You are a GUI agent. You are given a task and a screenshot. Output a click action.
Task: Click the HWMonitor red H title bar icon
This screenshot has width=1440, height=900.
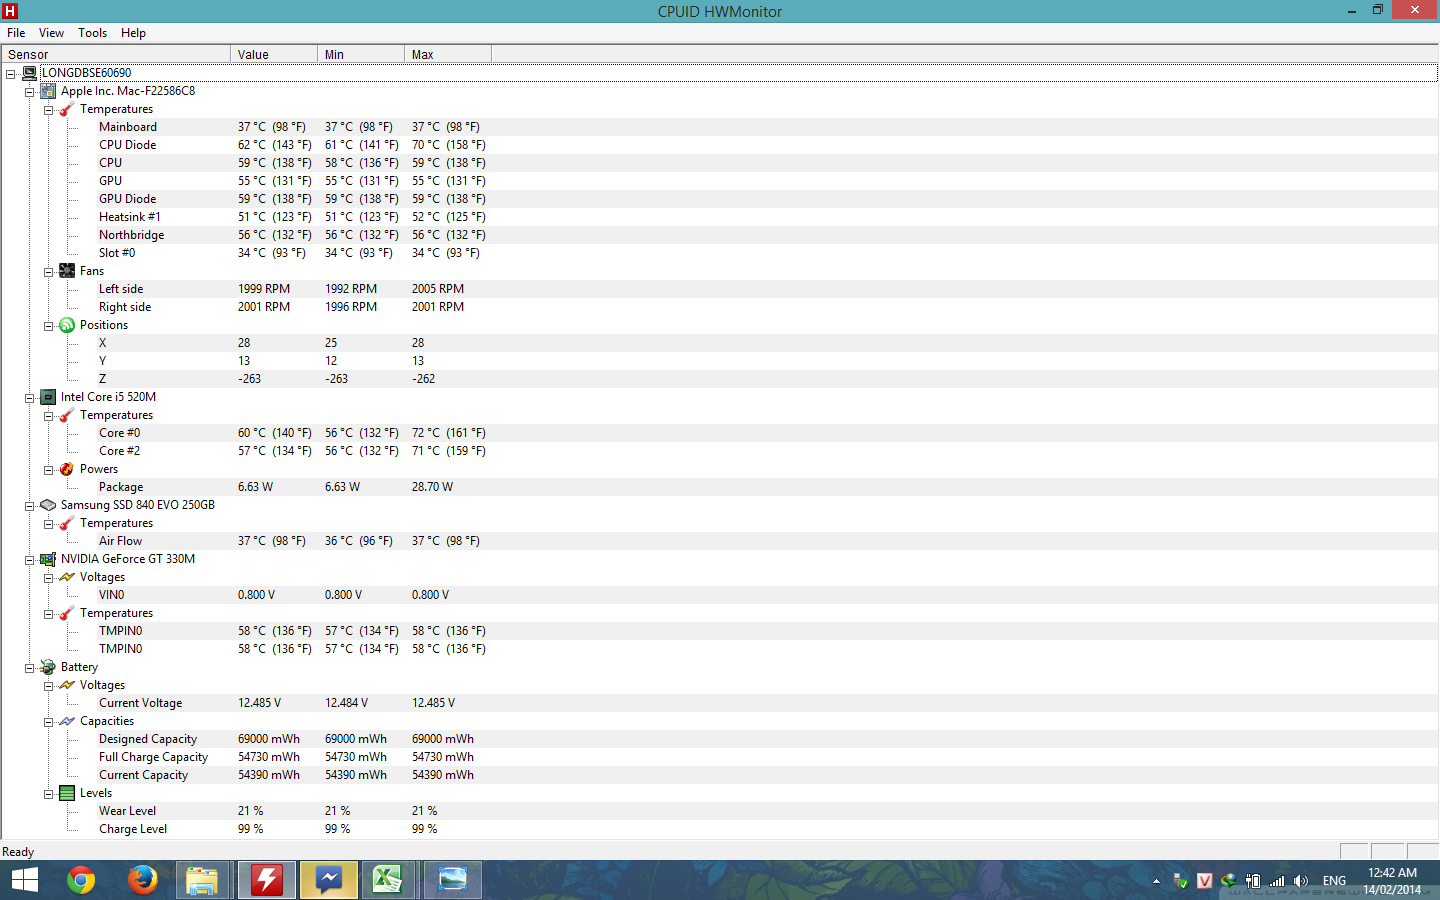[10, 11]
